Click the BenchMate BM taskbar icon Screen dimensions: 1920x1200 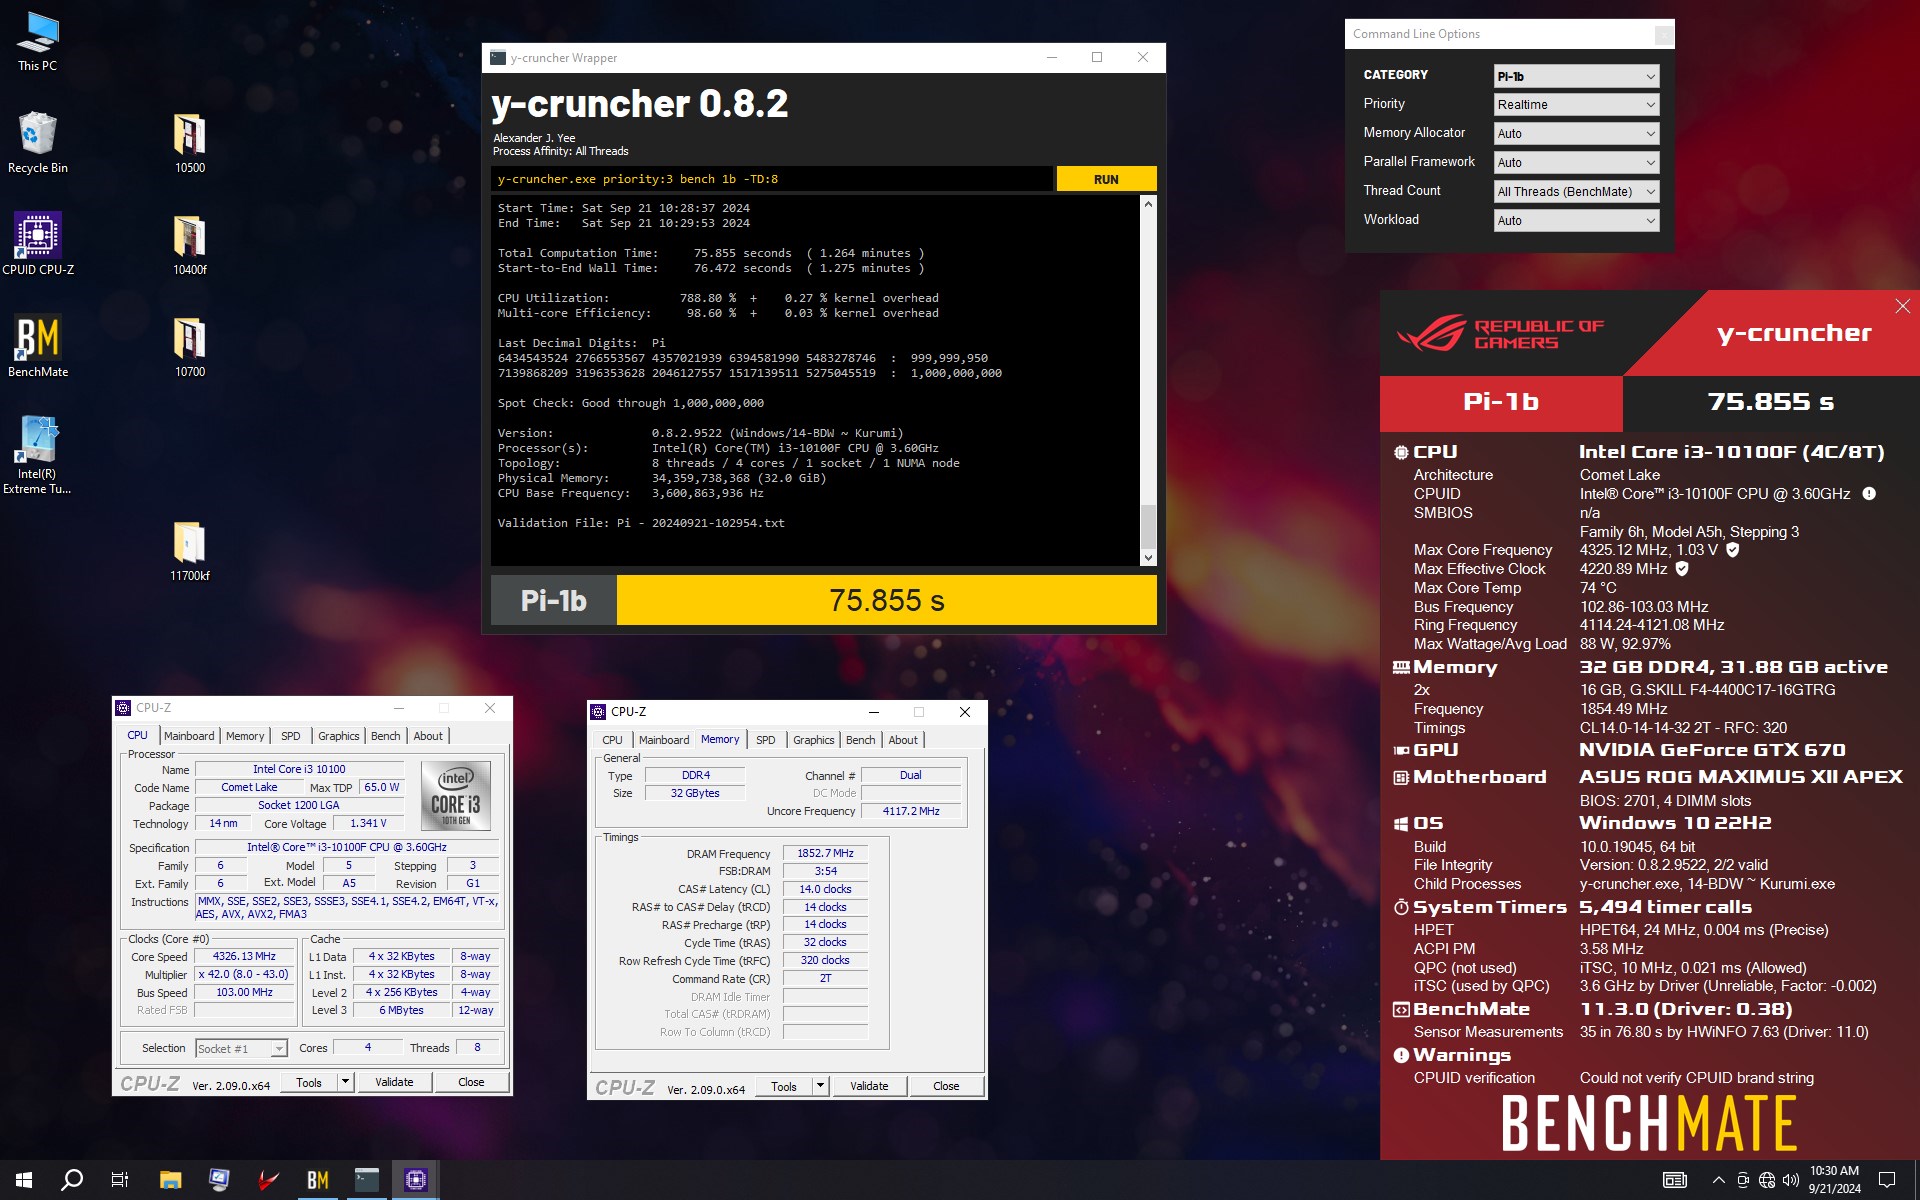pos(318,1180)
